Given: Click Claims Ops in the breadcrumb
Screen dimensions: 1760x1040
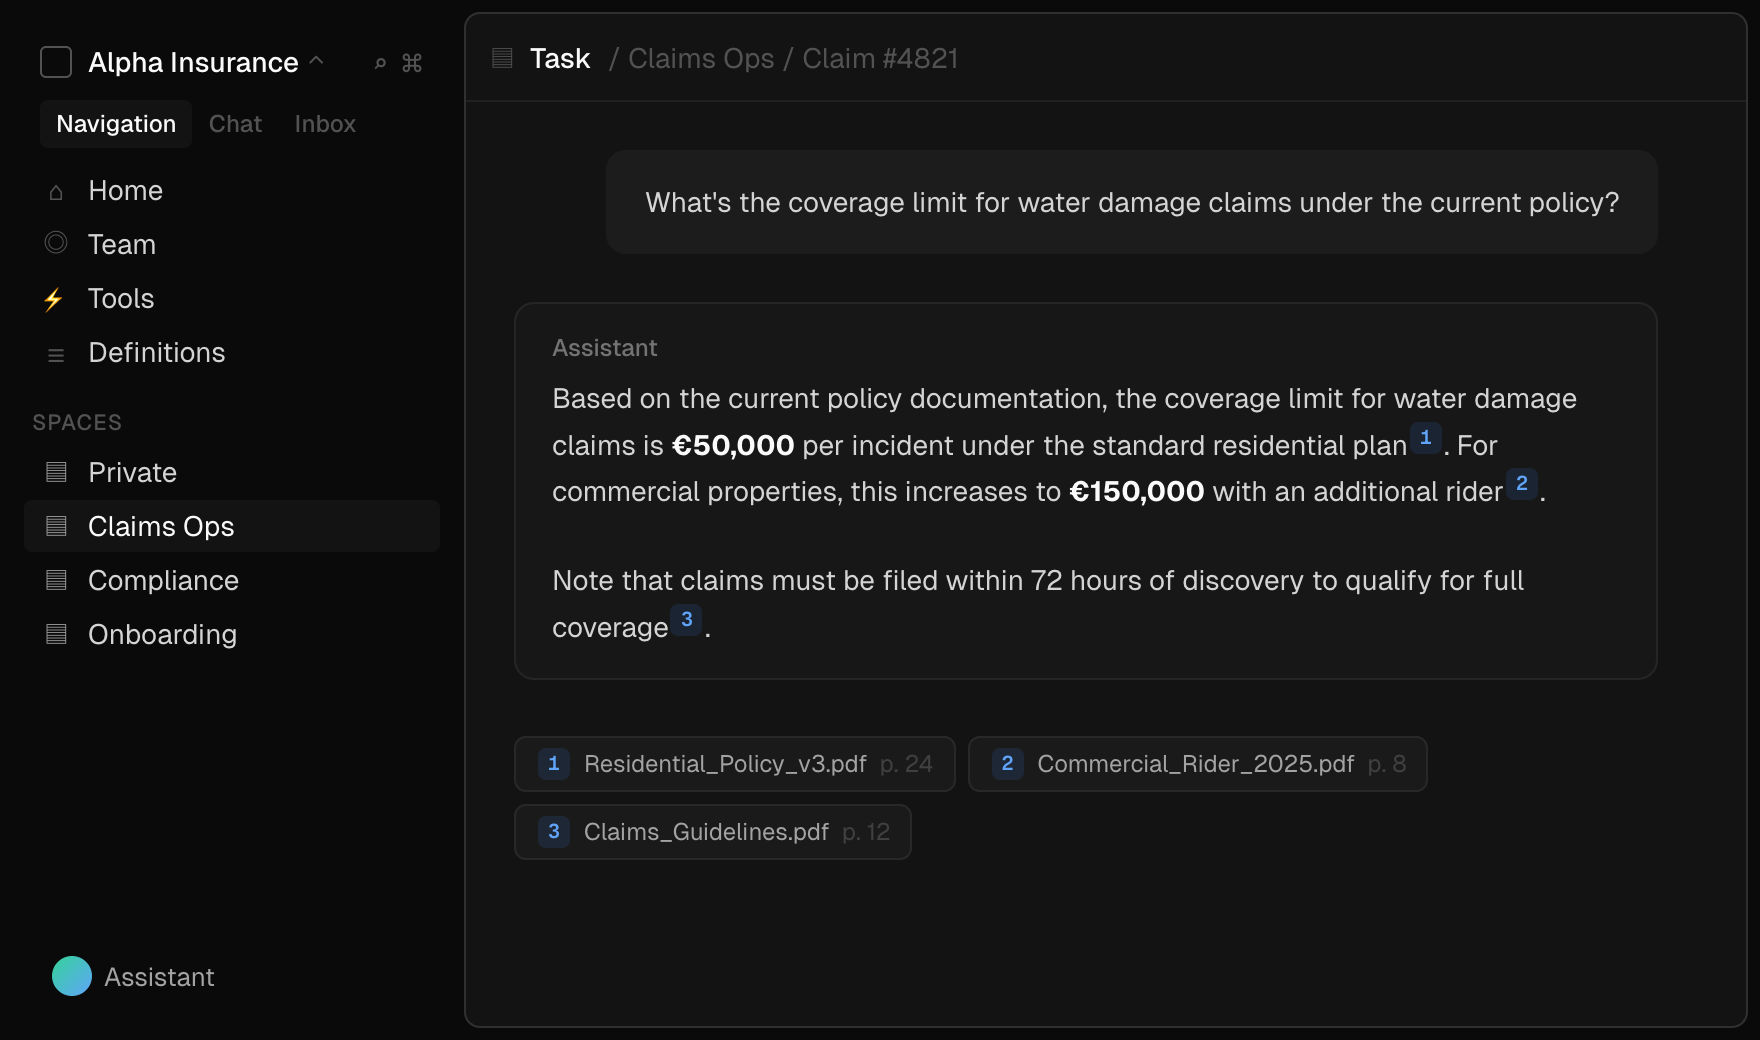Looking at the screenshot, I should (x=700, y=59).
